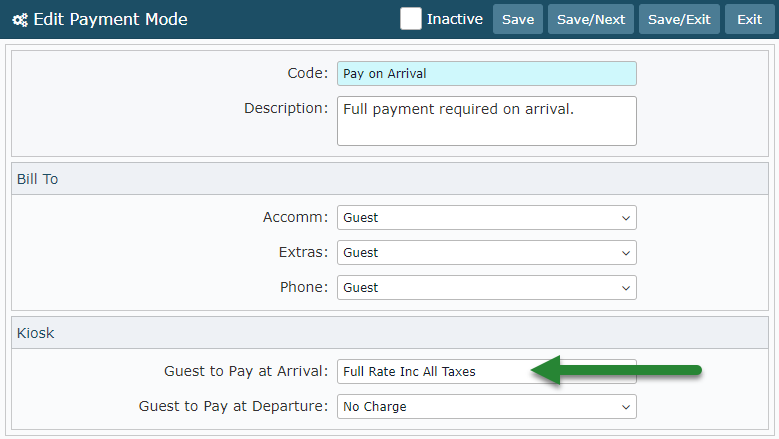Tick the Inactive checkbox

coord(410,19)
